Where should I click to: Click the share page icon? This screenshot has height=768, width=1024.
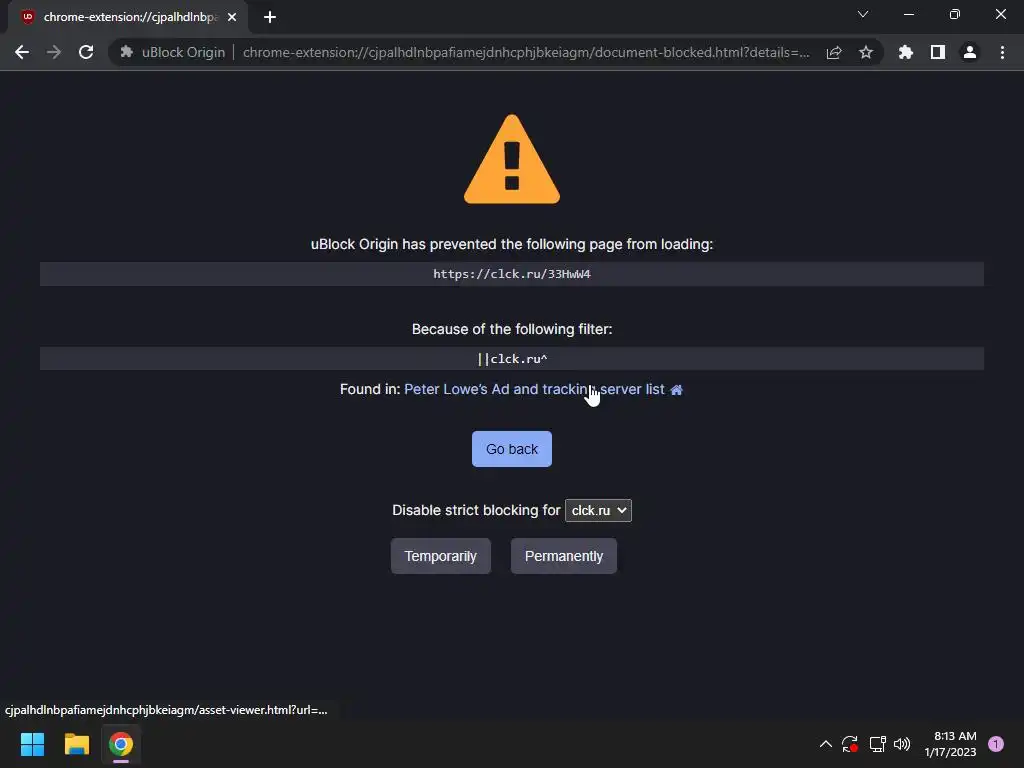coord(834,52)
